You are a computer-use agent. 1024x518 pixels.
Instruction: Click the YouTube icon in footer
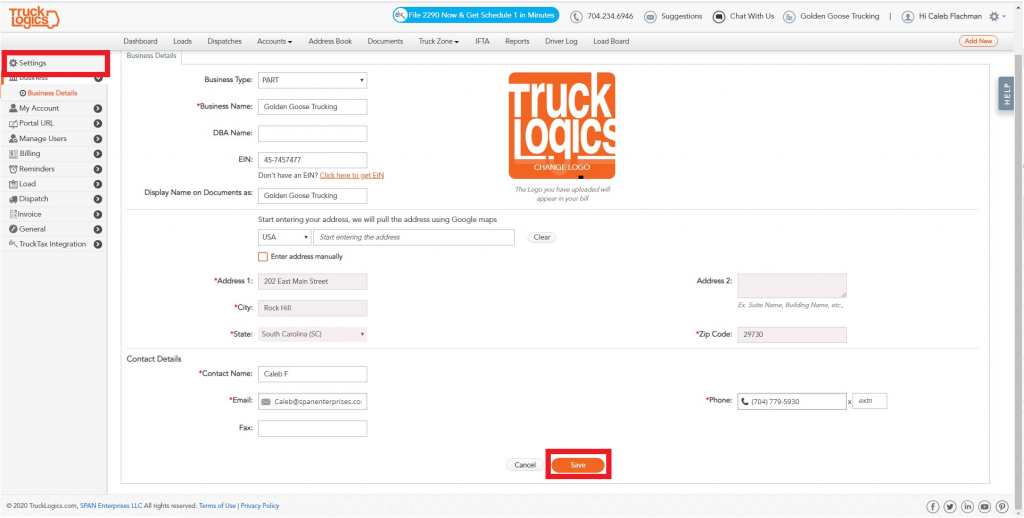pos(984,506)
